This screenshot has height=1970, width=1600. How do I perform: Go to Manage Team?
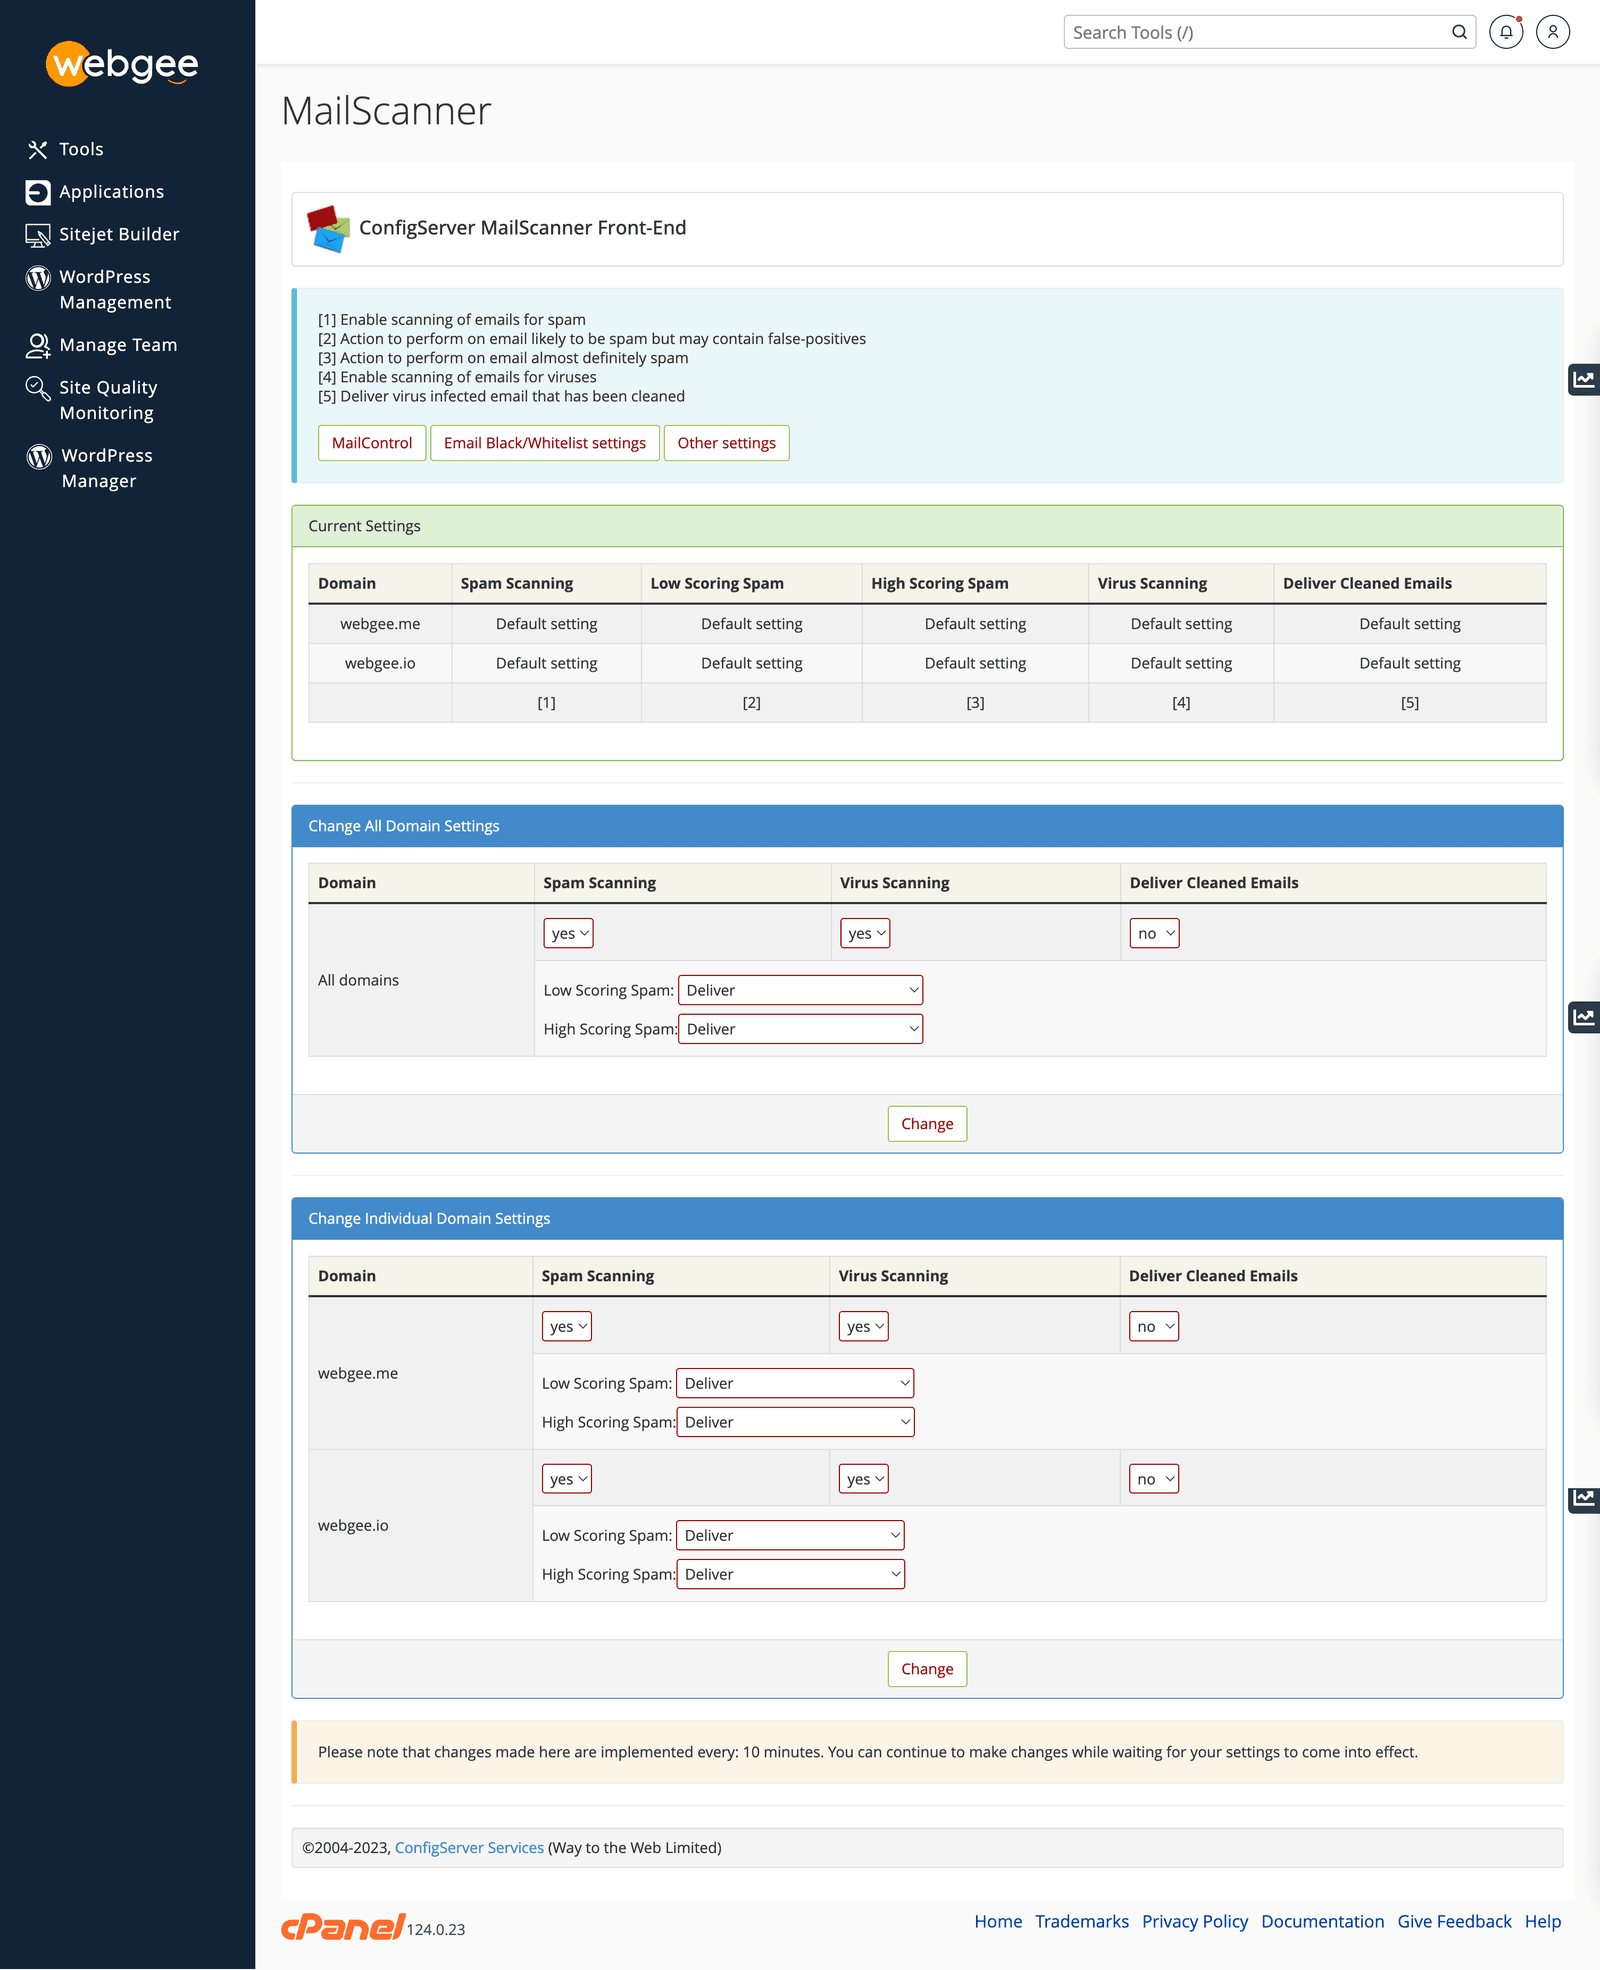102,345
